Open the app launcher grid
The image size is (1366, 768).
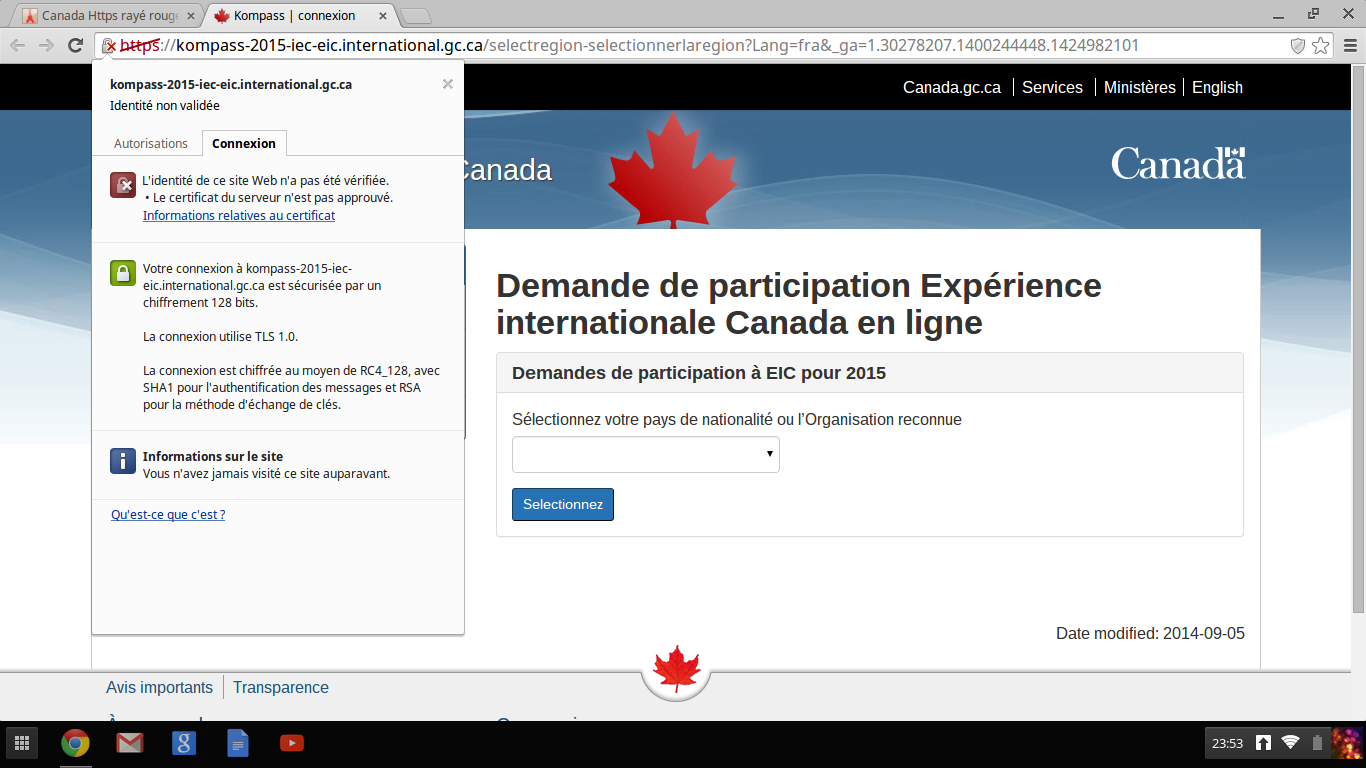tap(22, 743)
